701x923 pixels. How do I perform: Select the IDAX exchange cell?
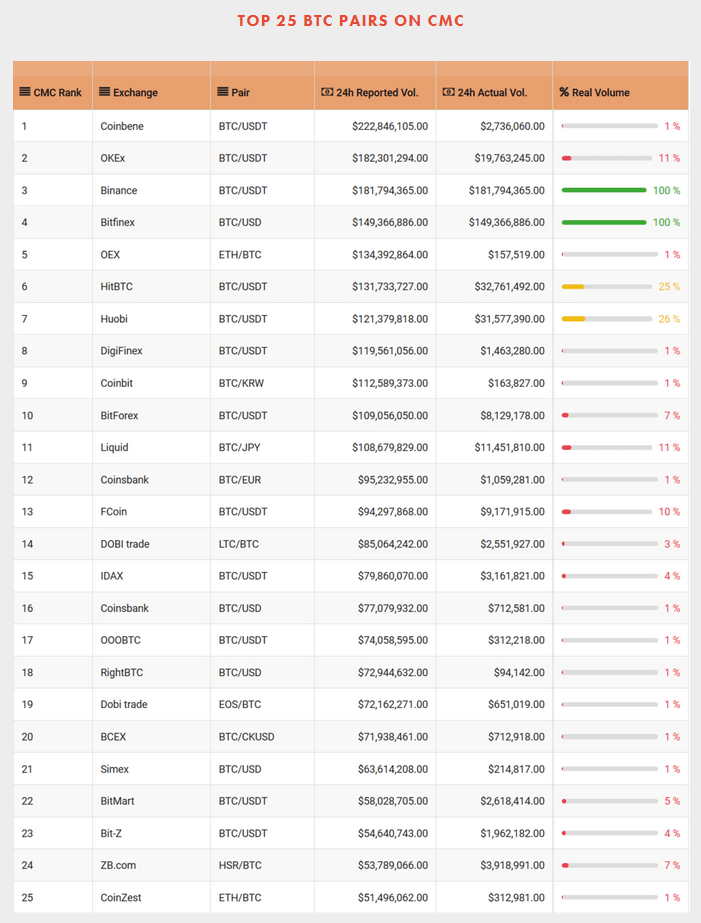(151, 576)
